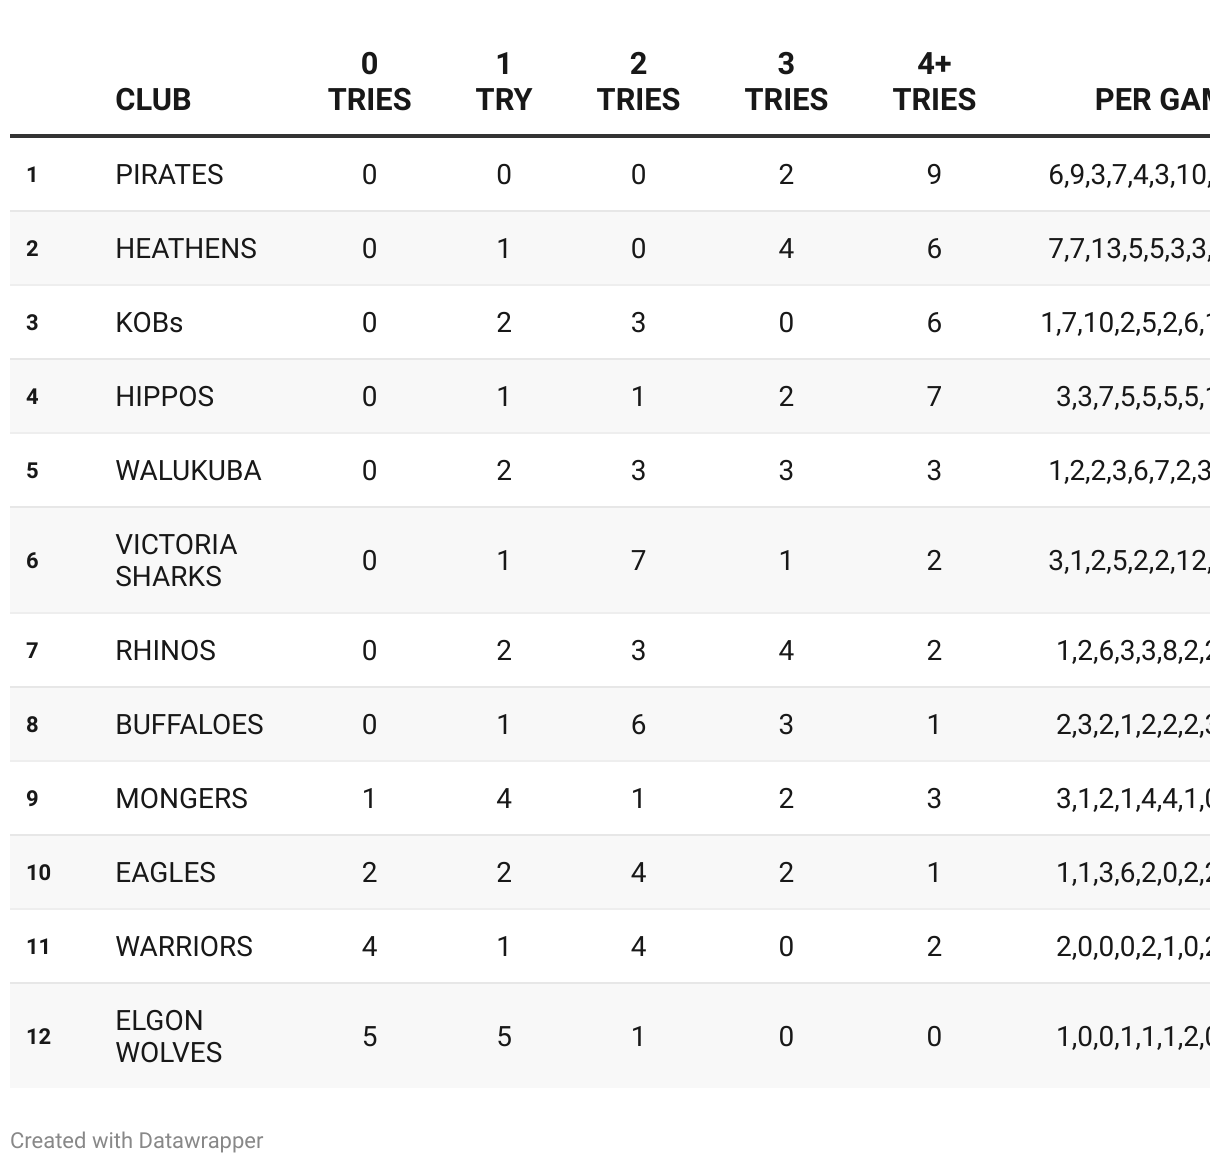Click the CLUB column header

(153, 99)
